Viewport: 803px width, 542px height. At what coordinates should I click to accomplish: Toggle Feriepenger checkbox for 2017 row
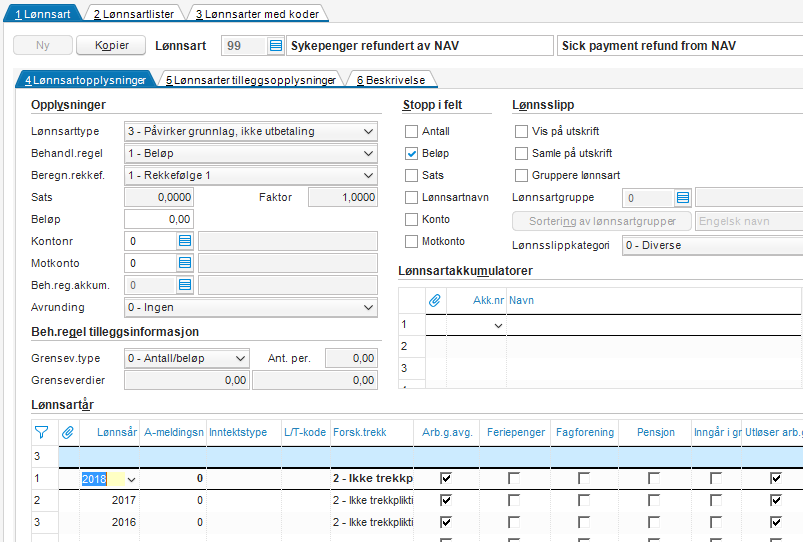tap(514, 500)
